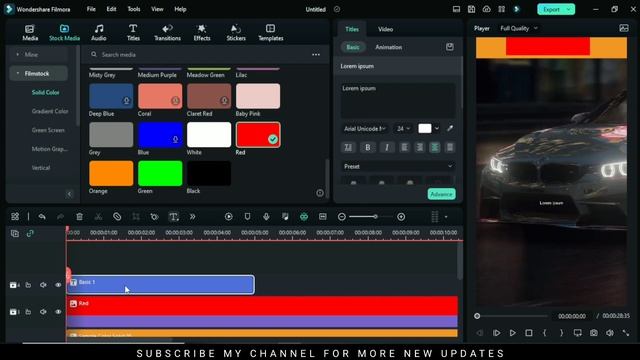Open the File menu

tap(91, 9)
